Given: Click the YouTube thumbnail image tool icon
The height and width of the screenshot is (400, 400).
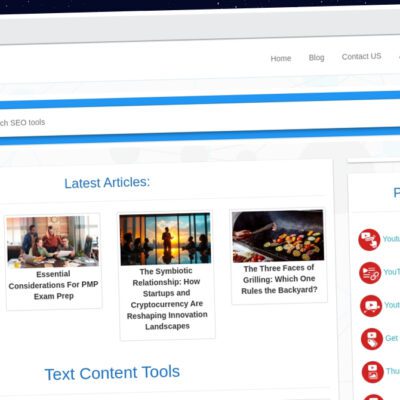Looking at the screenshot, I should click(373, 372).
